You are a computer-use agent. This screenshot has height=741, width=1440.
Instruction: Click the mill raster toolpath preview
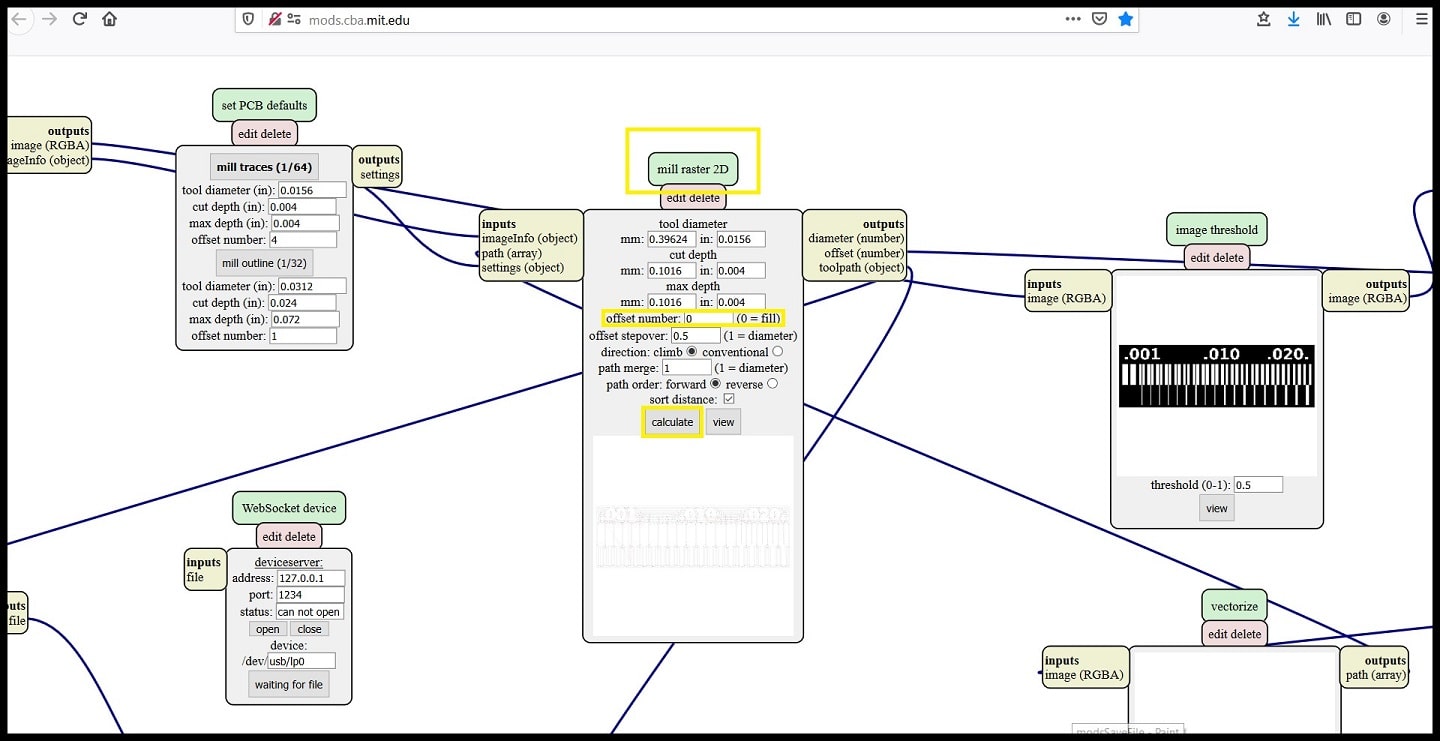693,536
